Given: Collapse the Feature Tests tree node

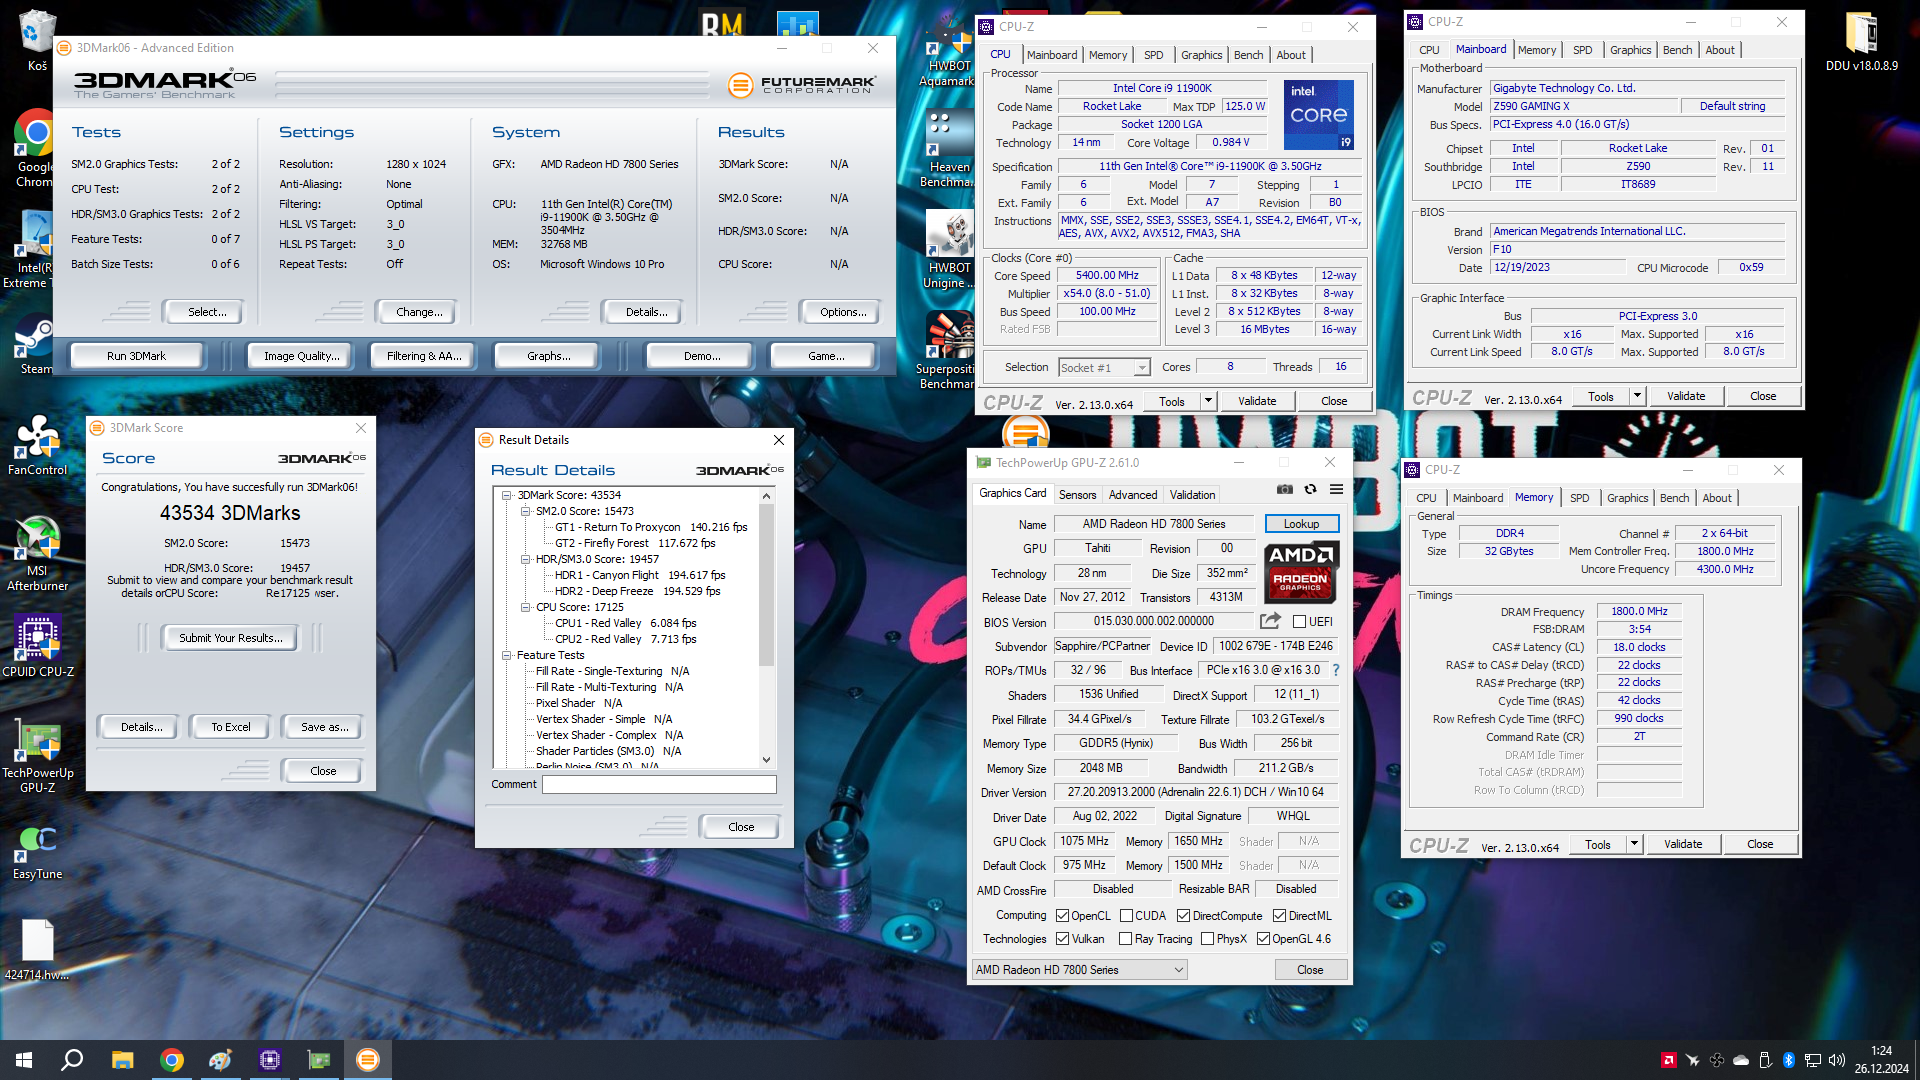Looking at the screenshot, I should (507, 656).
